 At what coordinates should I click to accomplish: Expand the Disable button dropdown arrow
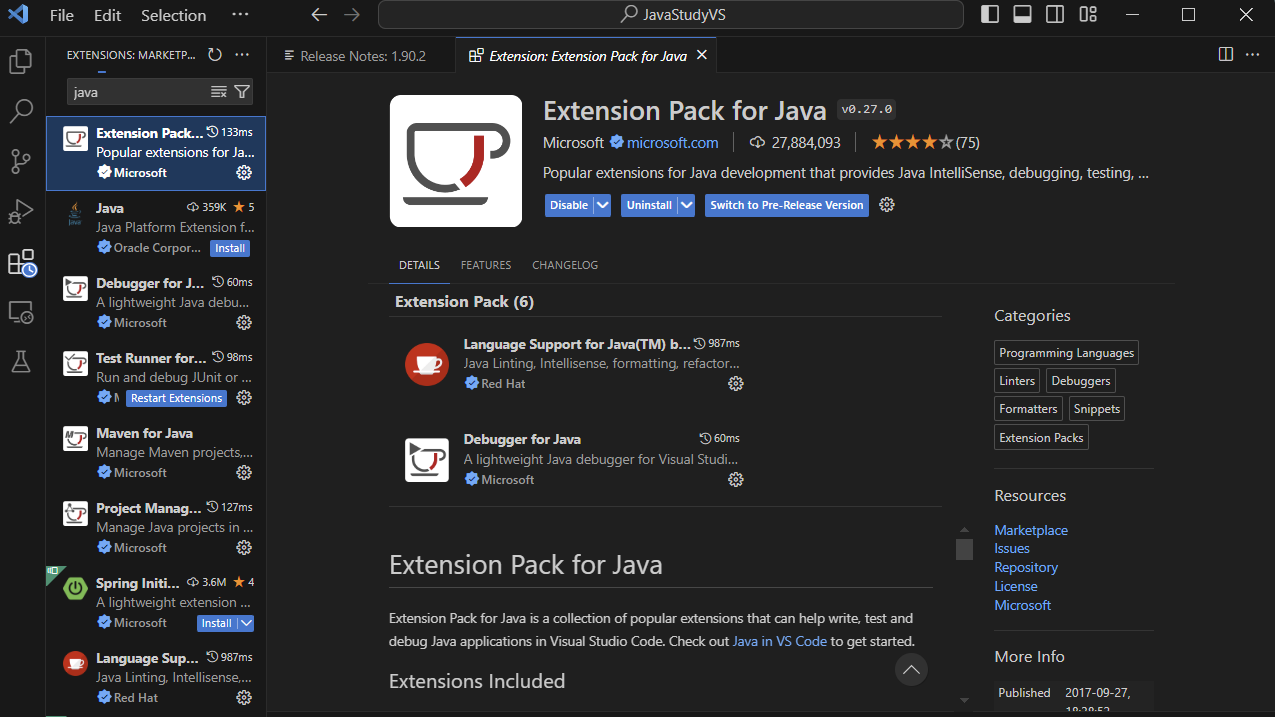(x=602, y=205)
